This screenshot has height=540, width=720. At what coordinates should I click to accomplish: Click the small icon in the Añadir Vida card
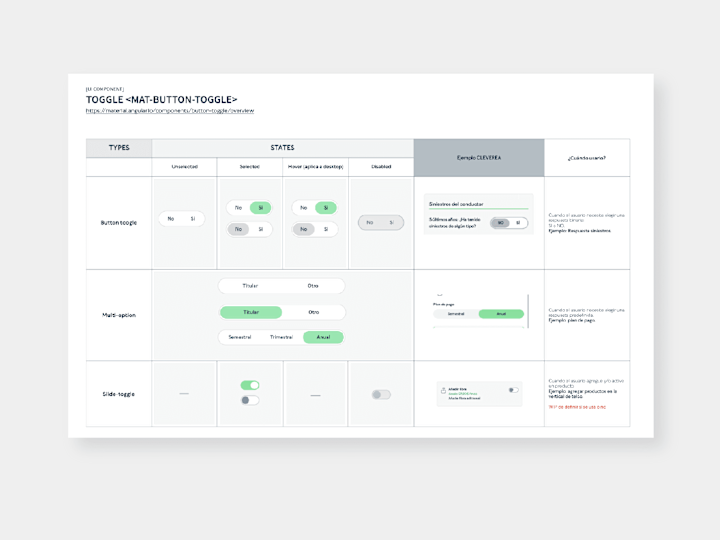(x=443, y=391)
